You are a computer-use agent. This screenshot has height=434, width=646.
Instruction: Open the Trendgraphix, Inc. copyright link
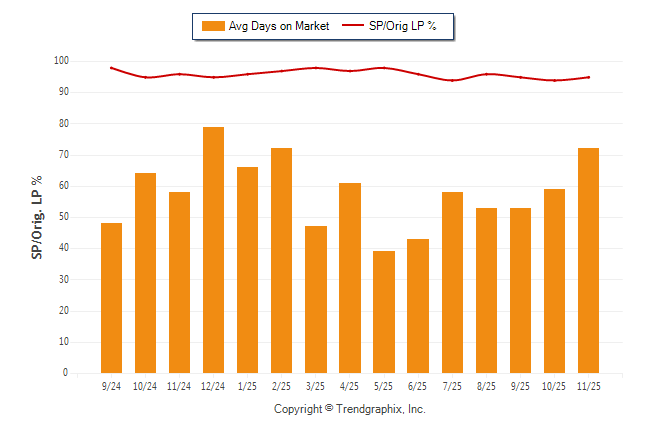coord(350,409)
